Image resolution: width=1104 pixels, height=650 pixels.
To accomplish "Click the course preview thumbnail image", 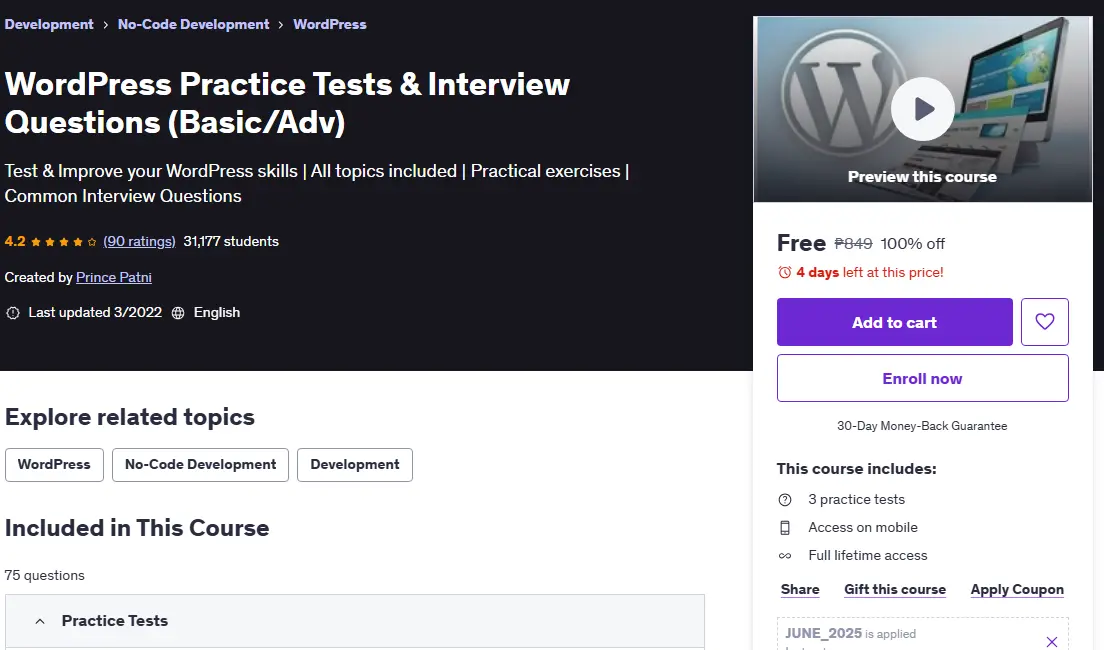I will click(922, 109).
